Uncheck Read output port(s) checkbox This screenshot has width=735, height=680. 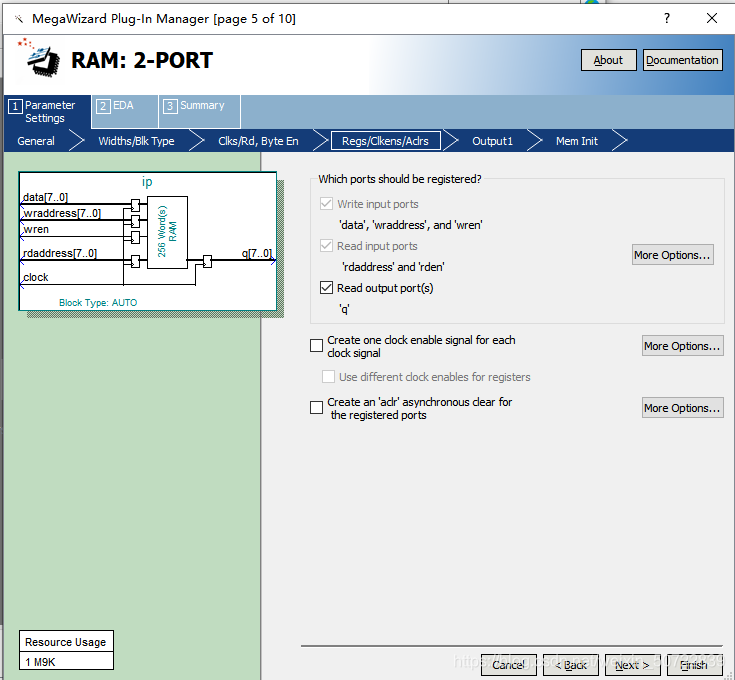(x=326, y=288)
